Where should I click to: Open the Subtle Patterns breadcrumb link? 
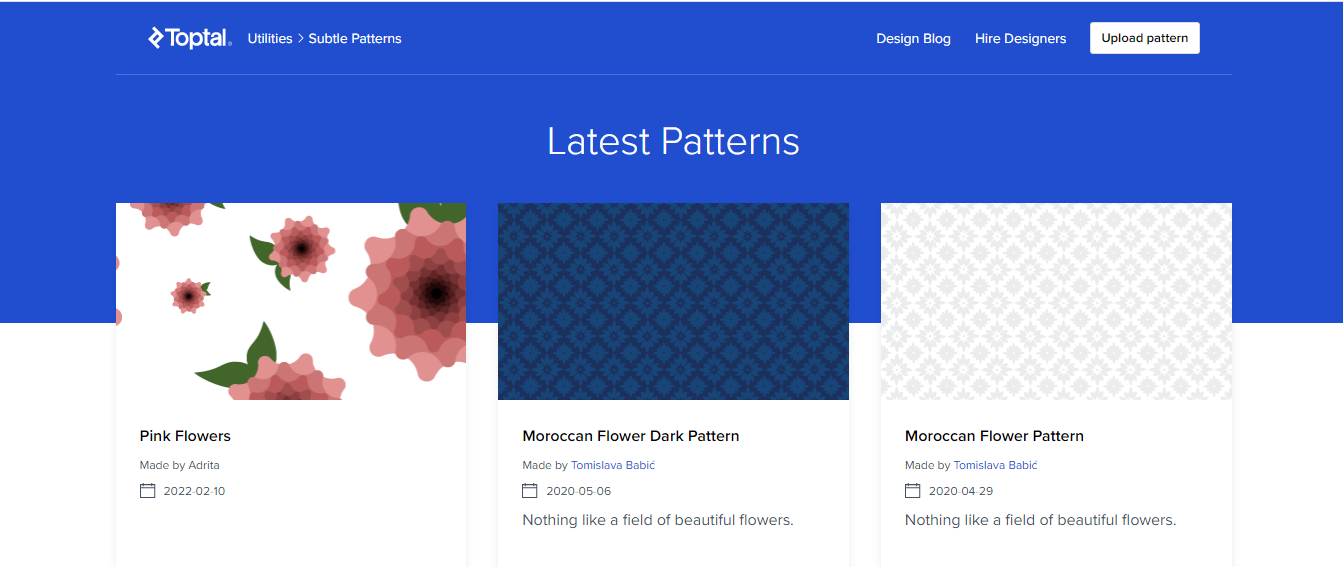[x=355, y=39]
